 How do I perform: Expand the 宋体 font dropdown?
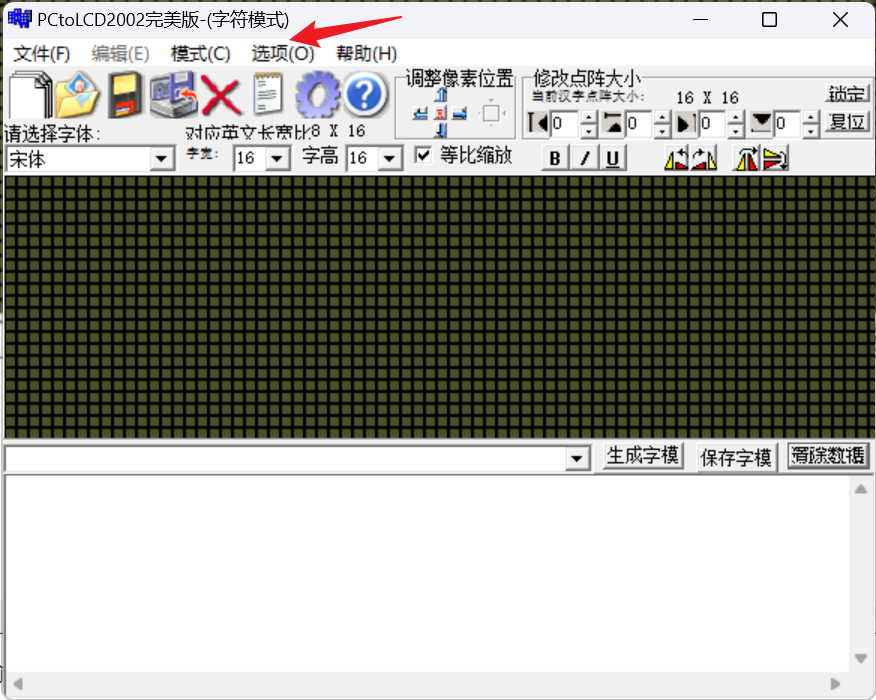(161, 159)
